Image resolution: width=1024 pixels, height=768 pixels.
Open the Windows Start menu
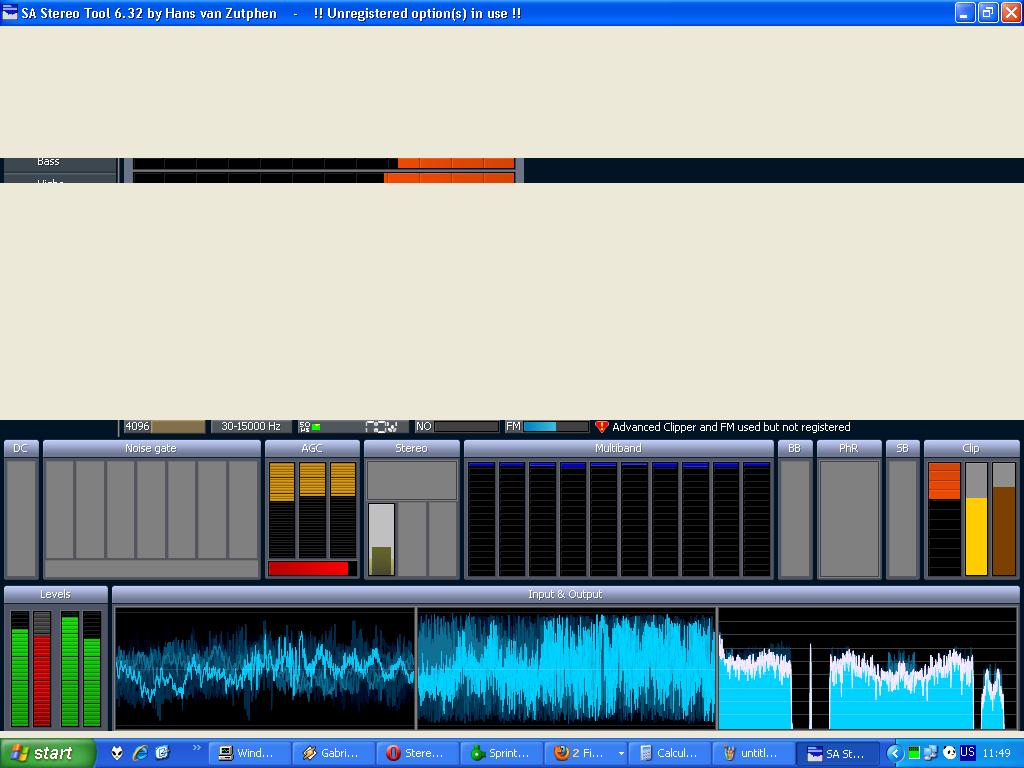coord(47,753)
